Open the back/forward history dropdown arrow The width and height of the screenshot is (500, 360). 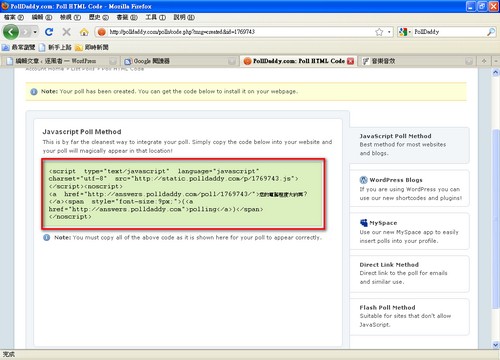(35, 32)
